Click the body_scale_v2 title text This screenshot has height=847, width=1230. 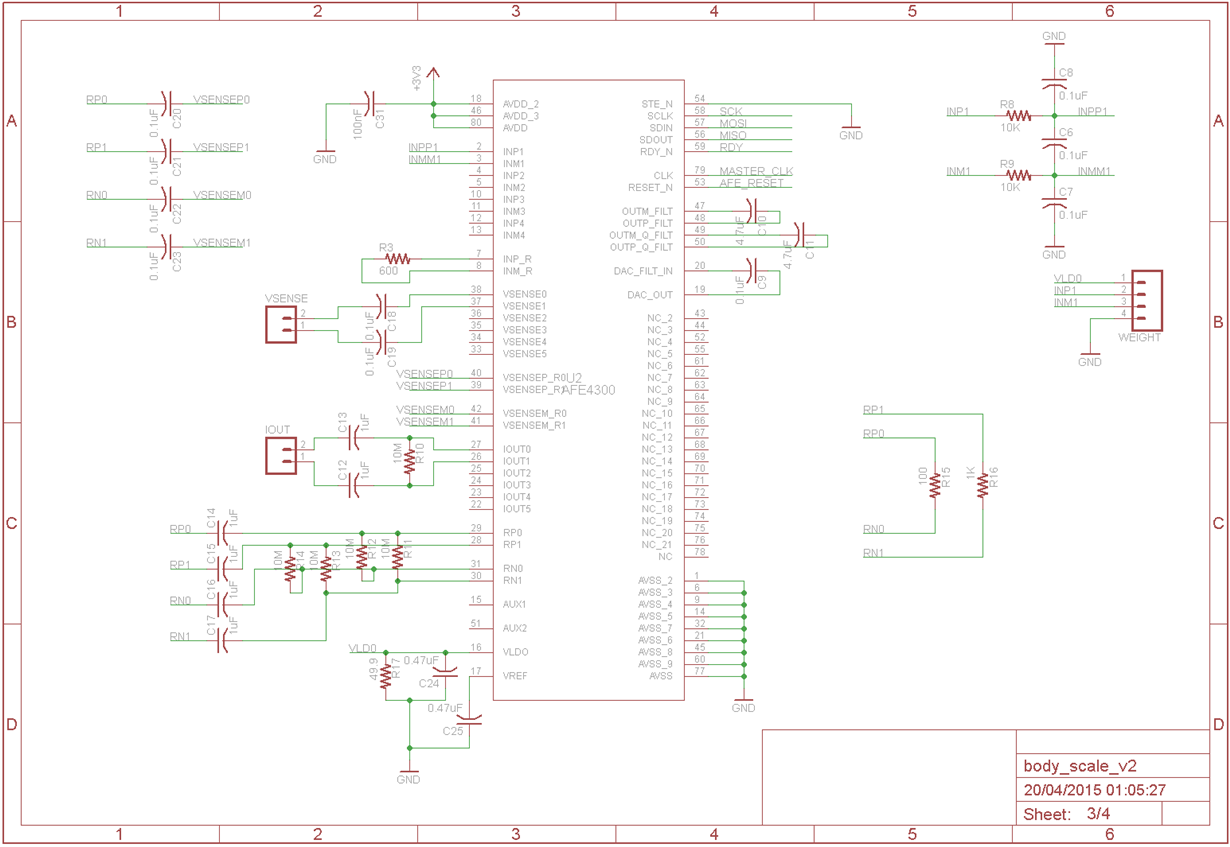1080,767
